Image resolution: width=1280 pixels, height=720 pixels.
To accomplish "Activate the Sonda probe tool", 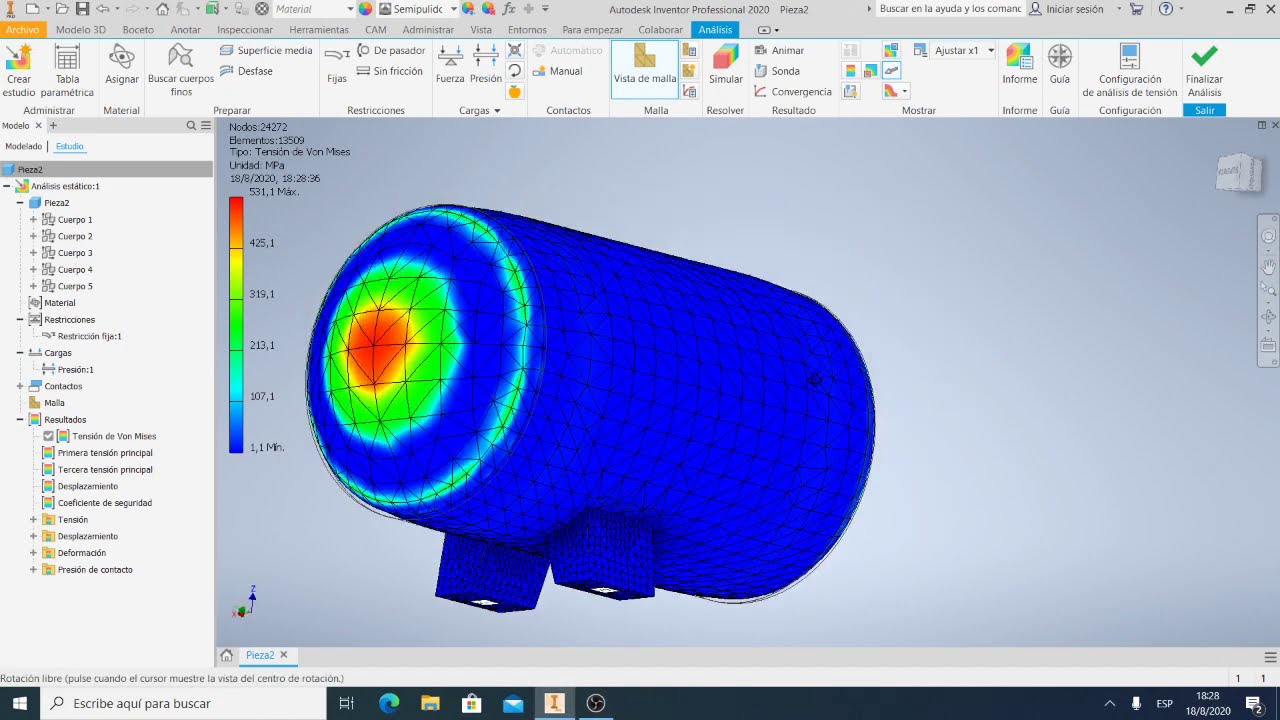I will click(777, 71).
